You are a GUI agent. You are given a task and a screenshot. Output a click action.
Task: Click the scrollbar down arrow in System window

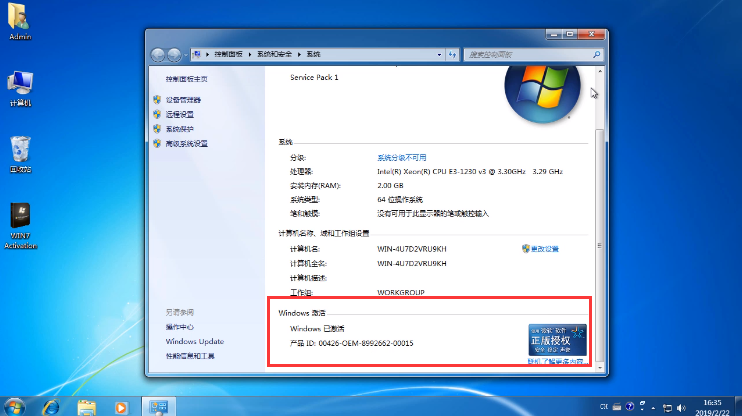(x=600, y=368)
